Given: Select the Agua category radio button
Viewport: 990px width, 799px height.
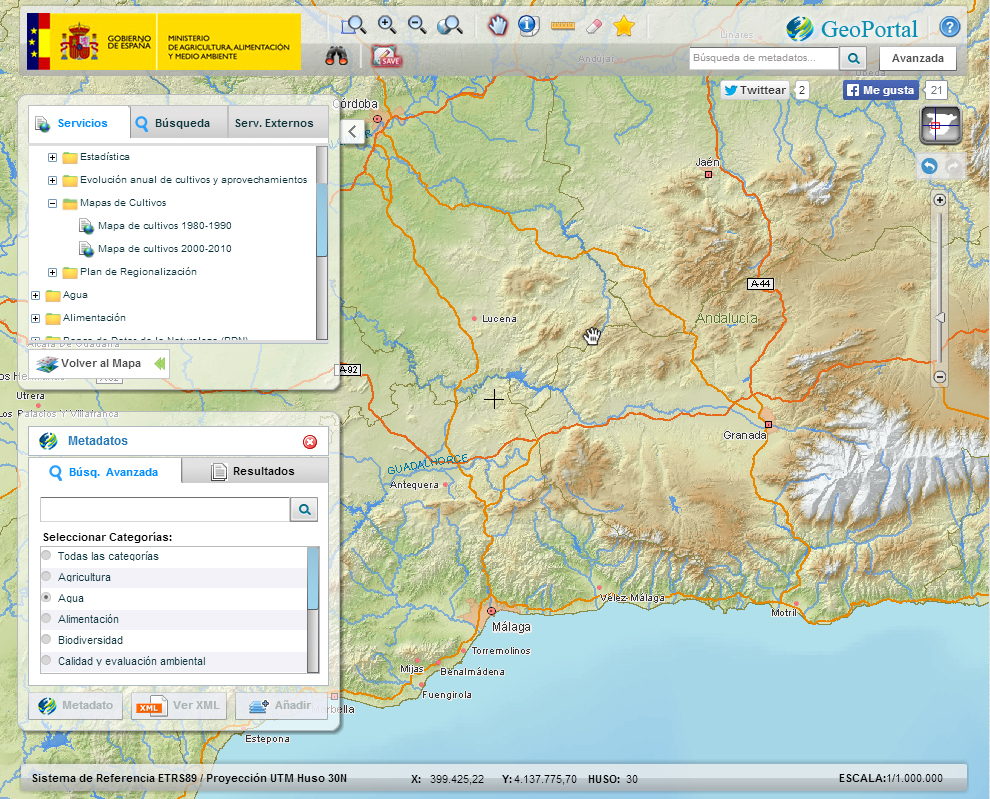Looking at the screenshot, I should coord(46,597).
